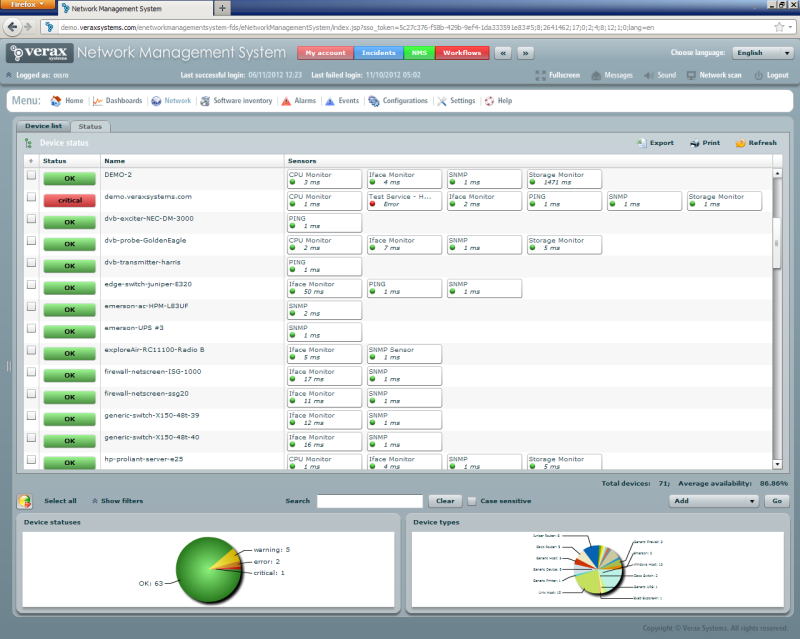This screenshot has width=800, height=639.
Task: Click the Clear search button
Action: click(x=445, y=501)
